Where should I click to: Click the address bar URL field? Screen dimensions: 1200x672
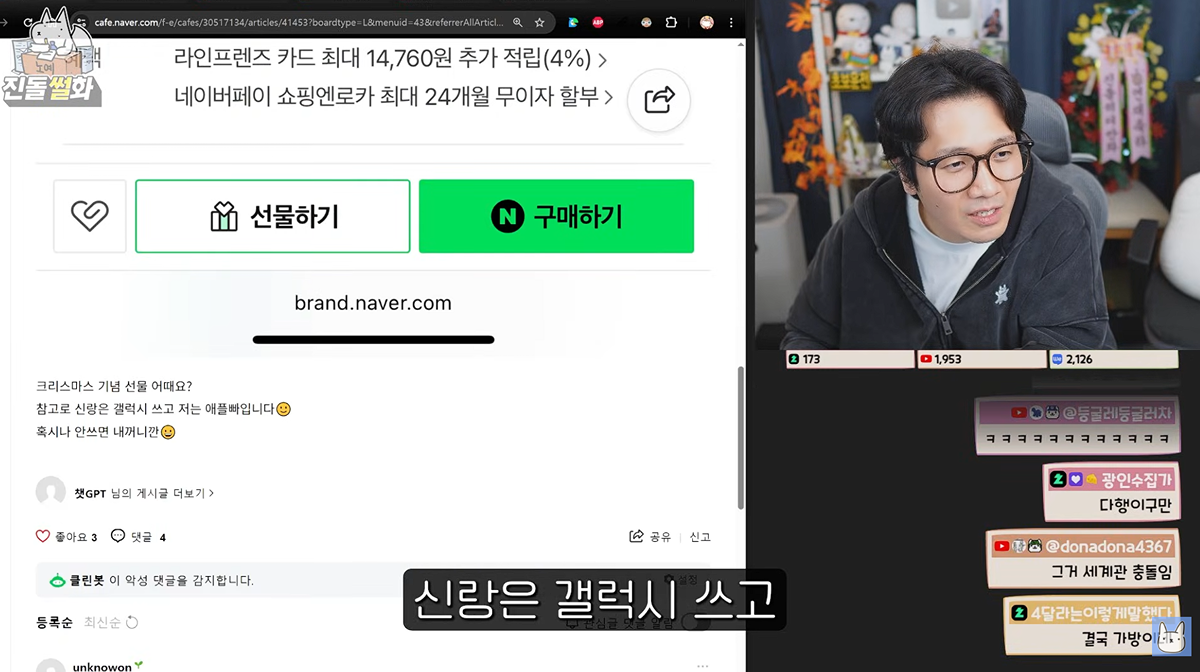tap(300, 22)
